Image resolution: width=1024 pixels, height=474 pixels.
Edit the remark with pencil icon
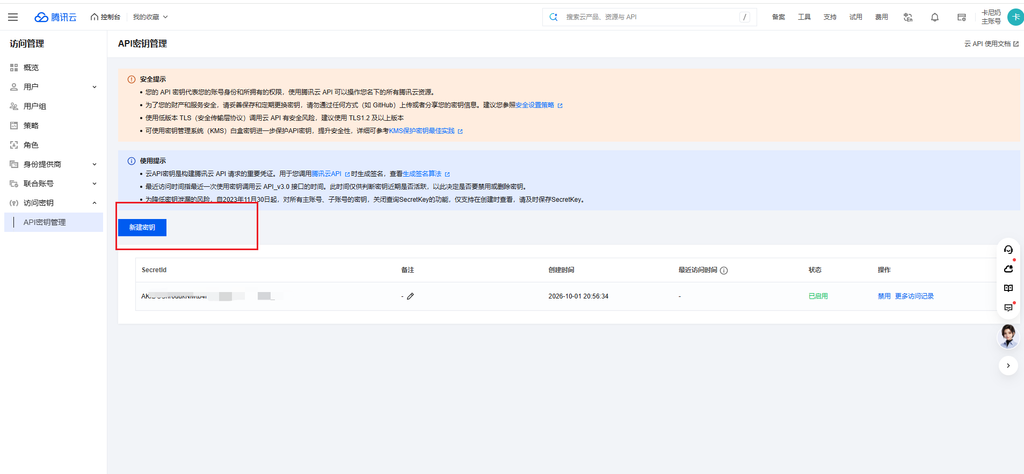pyautogui.click(x=410, y=296)
